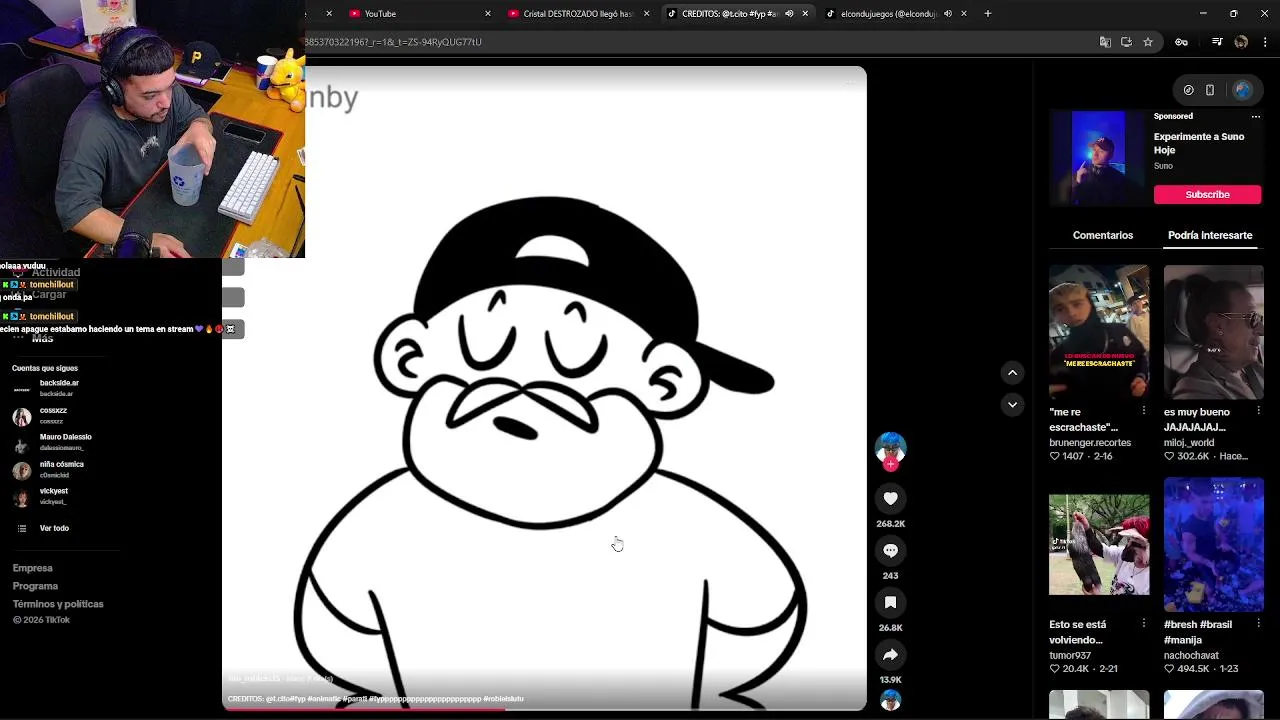Open the 'me re escrachaste' video thumbnail
Viewport: 1280px width, 720px height.
pos(1099,331)
